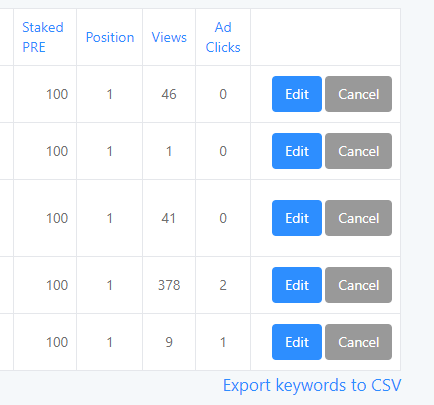Sort table by Staked PRE column
Image resolution: width=434 pixels, height=405 pixels.
click(43, 37)
